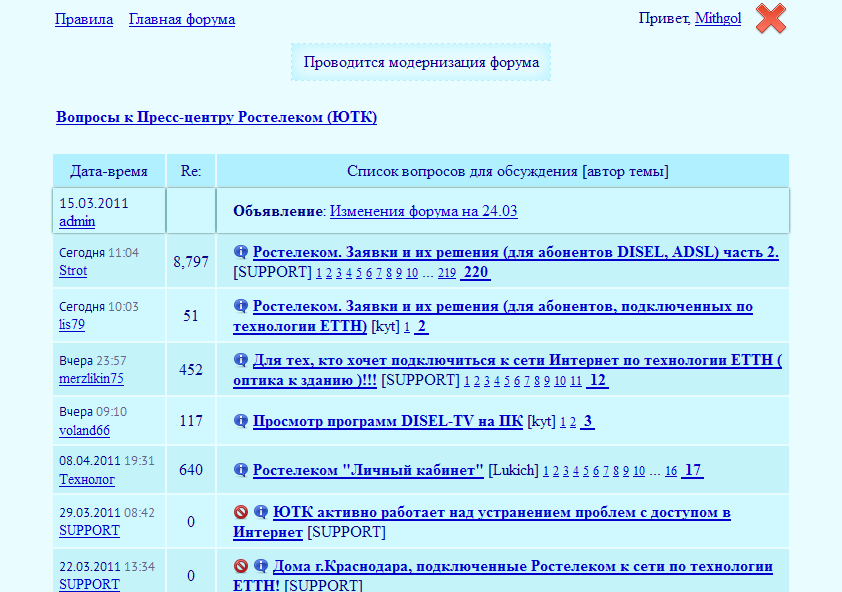
Task: Click the info icon on the ETTH подключение topic
Action: (239, 361)
